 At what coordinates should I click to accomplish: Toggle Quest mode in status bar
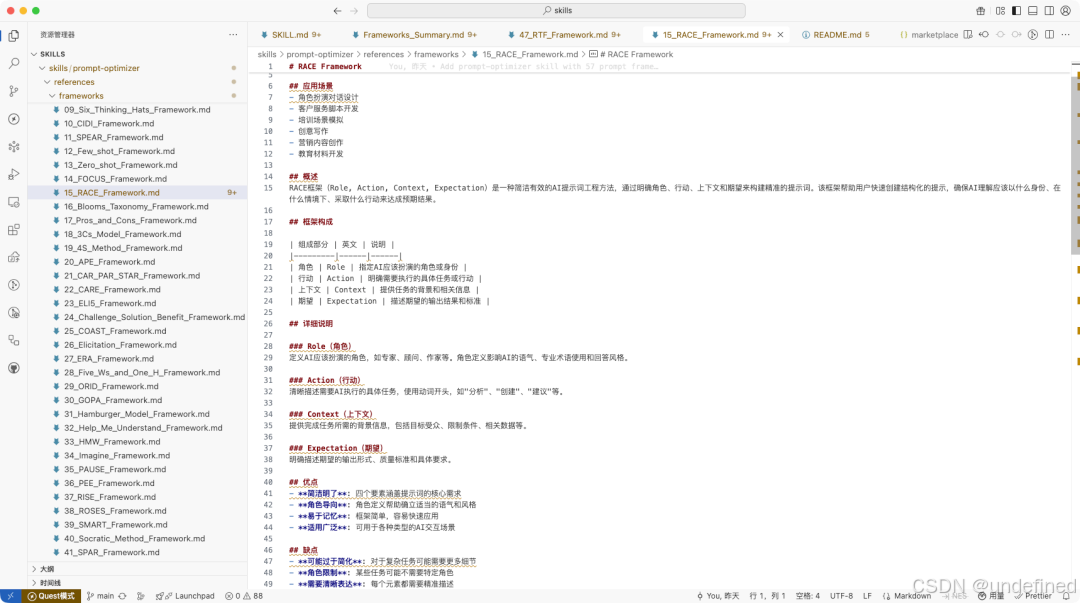tap(51, 596)
